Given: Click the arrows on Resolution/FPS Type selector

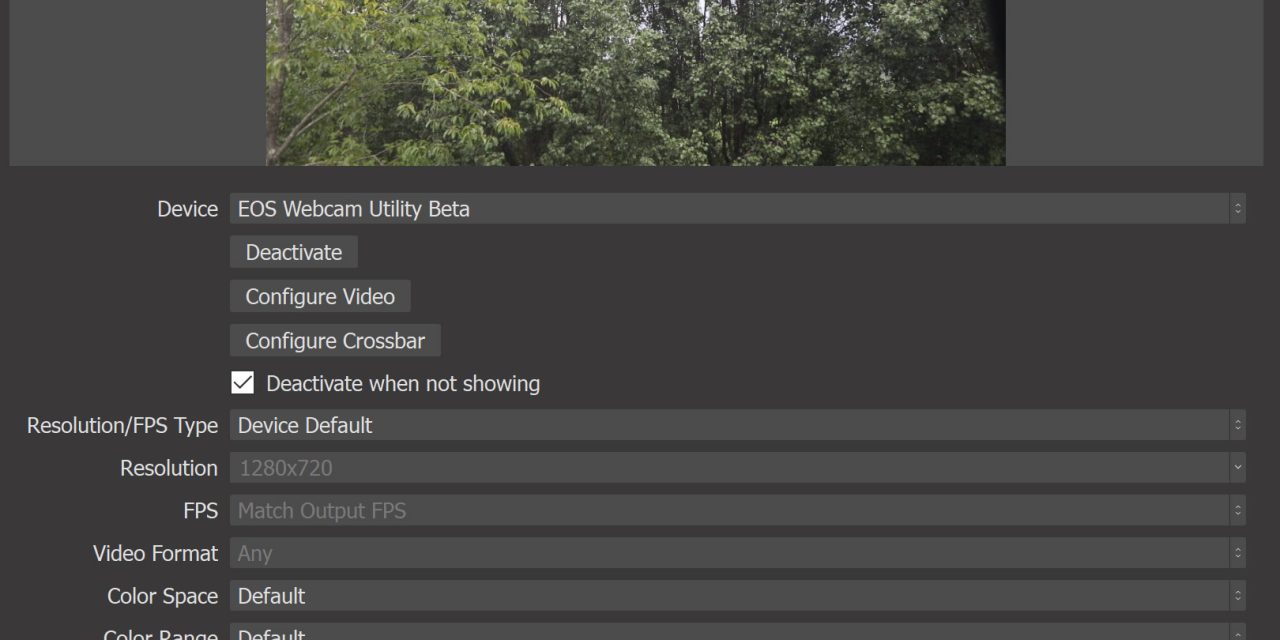Looking at the screenshot, I should pos(1238,425).
